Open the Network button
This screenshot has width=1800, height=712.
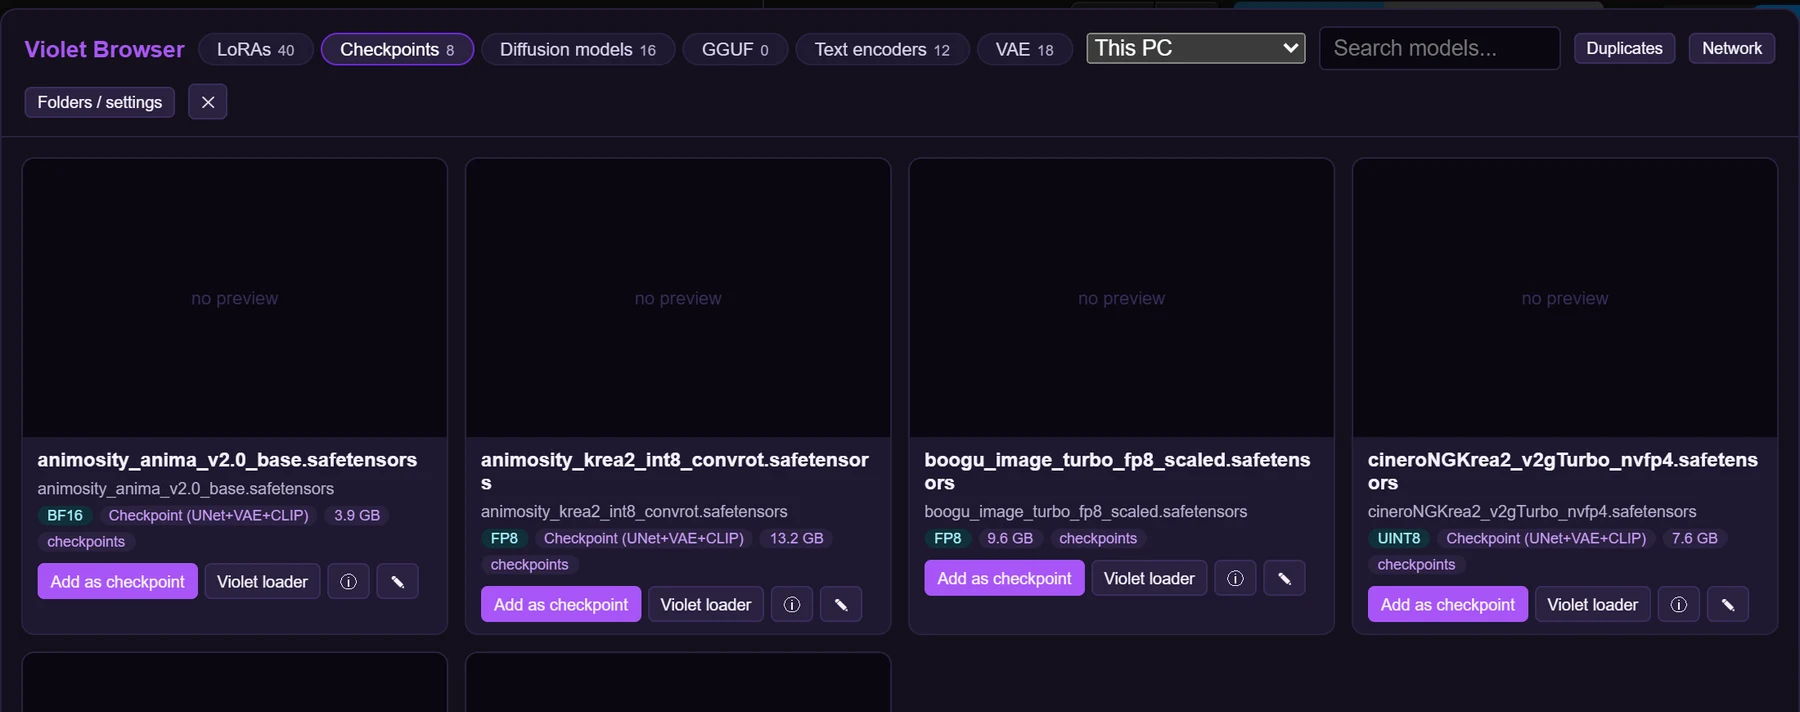[x=1732, y=48]
